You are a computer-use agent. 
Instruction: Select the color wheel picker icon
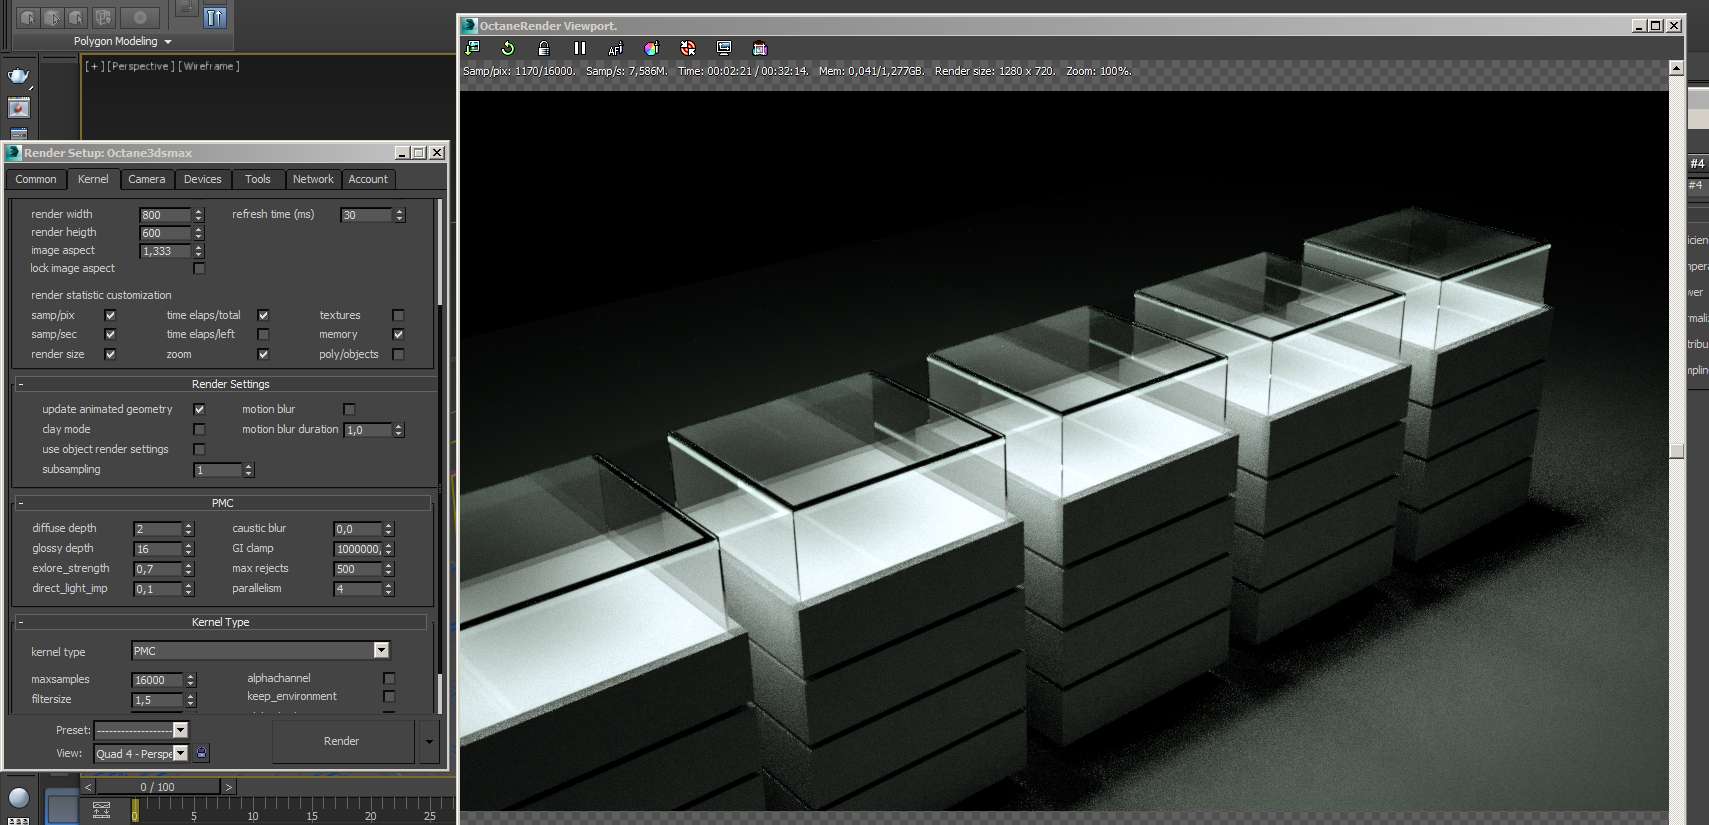pos(652,48)
